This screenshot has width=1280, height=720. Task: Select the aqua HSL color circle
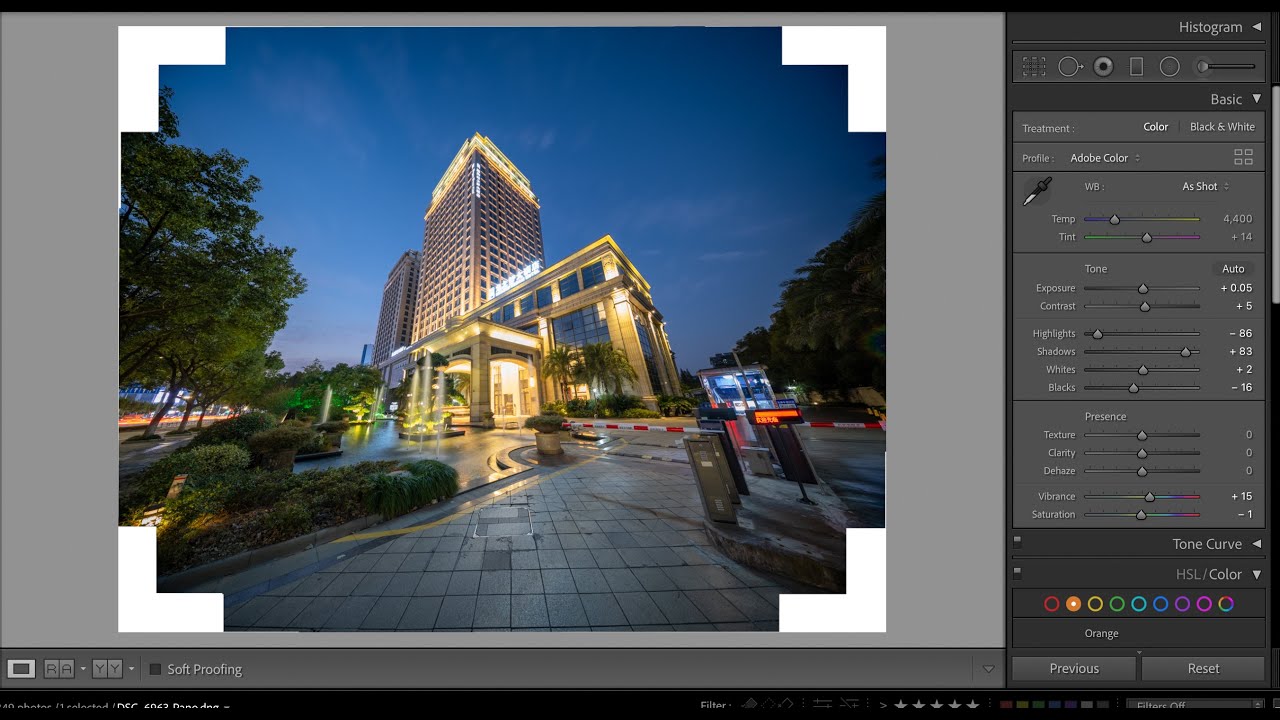[1138, 604]
